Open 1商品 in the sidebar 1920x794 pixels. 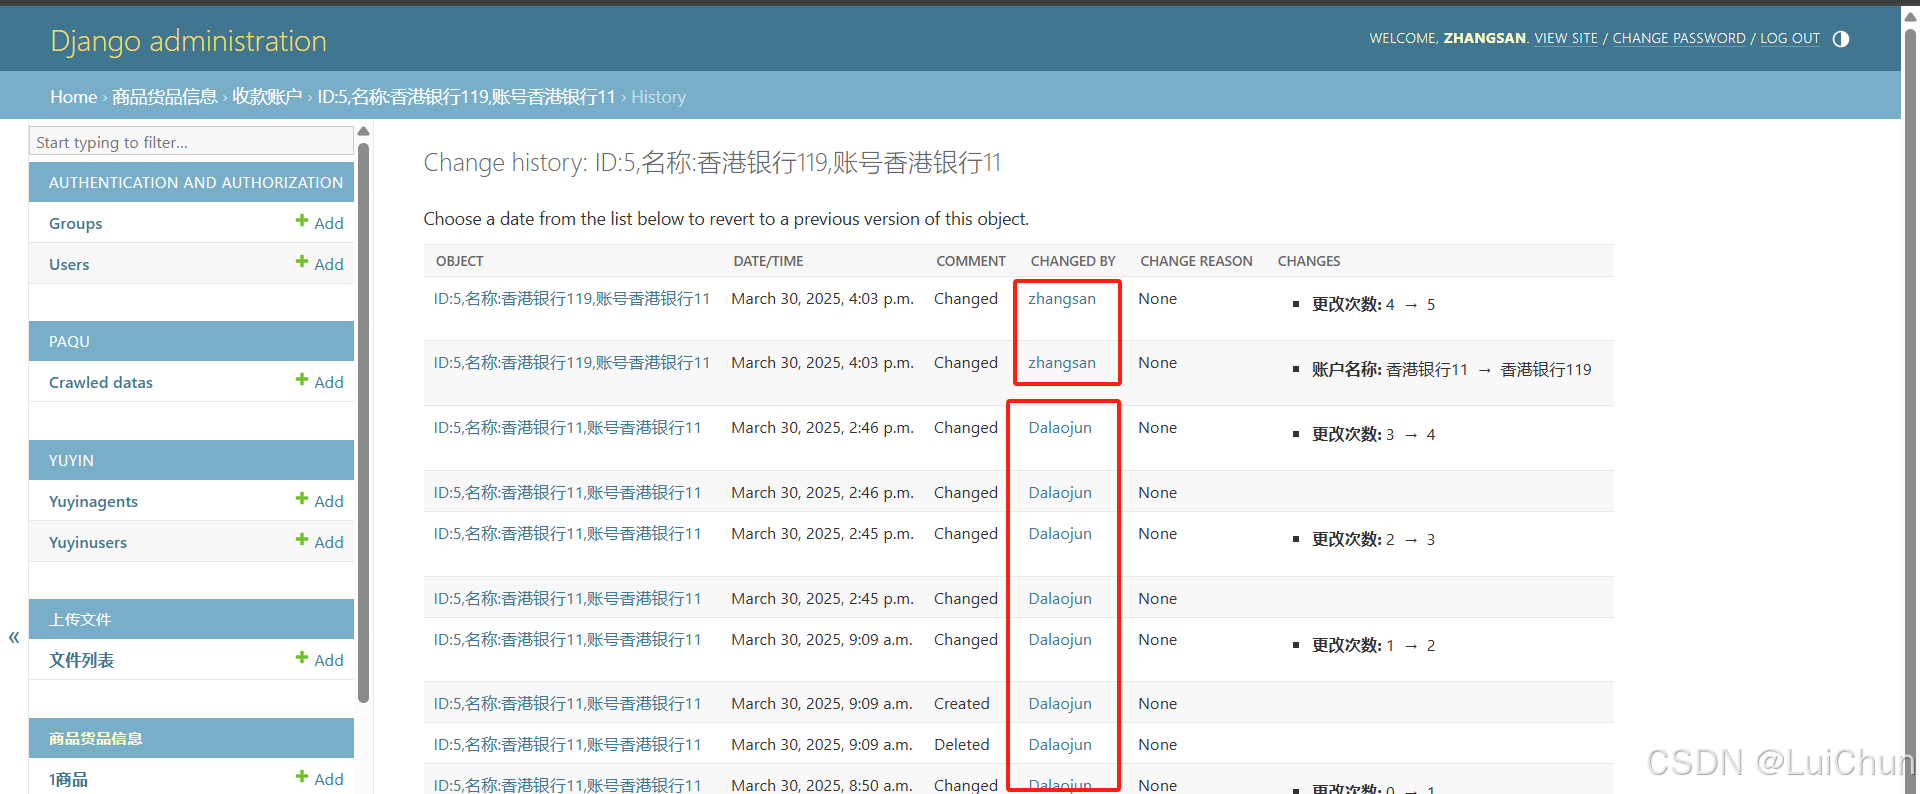pyautogui.click(x=69, y=779)
